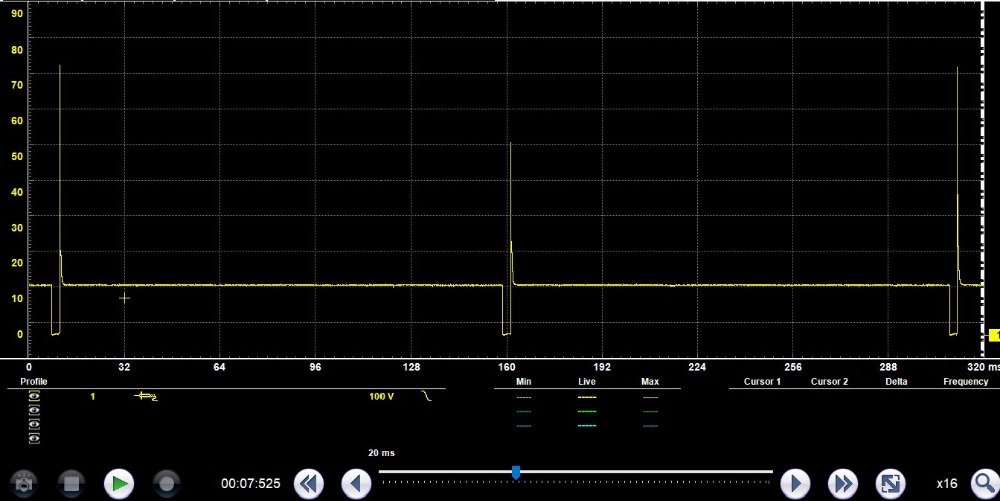1000x501 pixels.
Task: Click the channel 1 filter curve icon
Action: (428, 397)
